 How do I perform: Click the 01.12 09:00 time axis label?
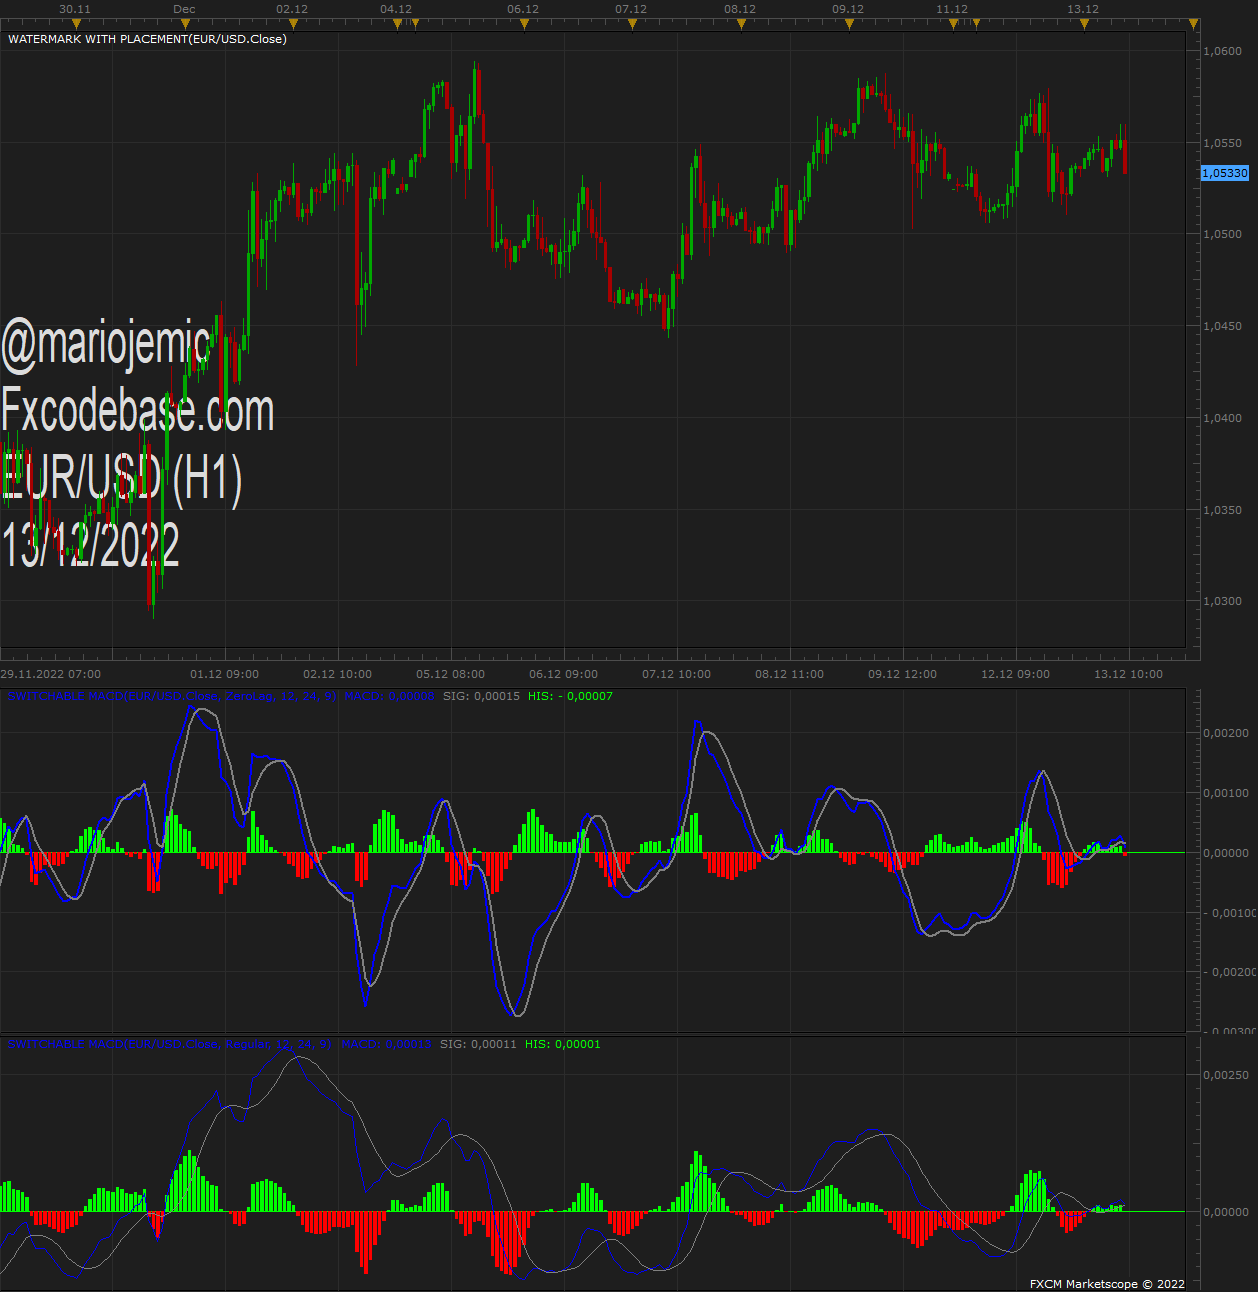[x=225, y=674]
